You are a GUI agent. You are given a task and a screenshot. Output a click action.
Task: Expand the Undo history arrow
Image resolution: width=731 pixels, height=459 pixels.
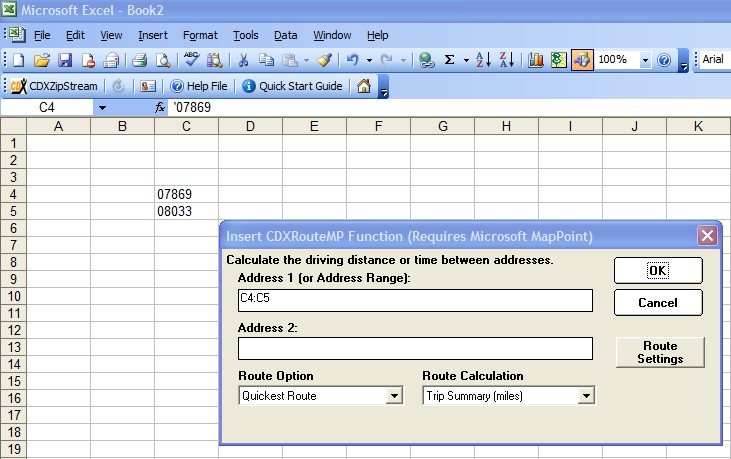[x=369, y=61]
